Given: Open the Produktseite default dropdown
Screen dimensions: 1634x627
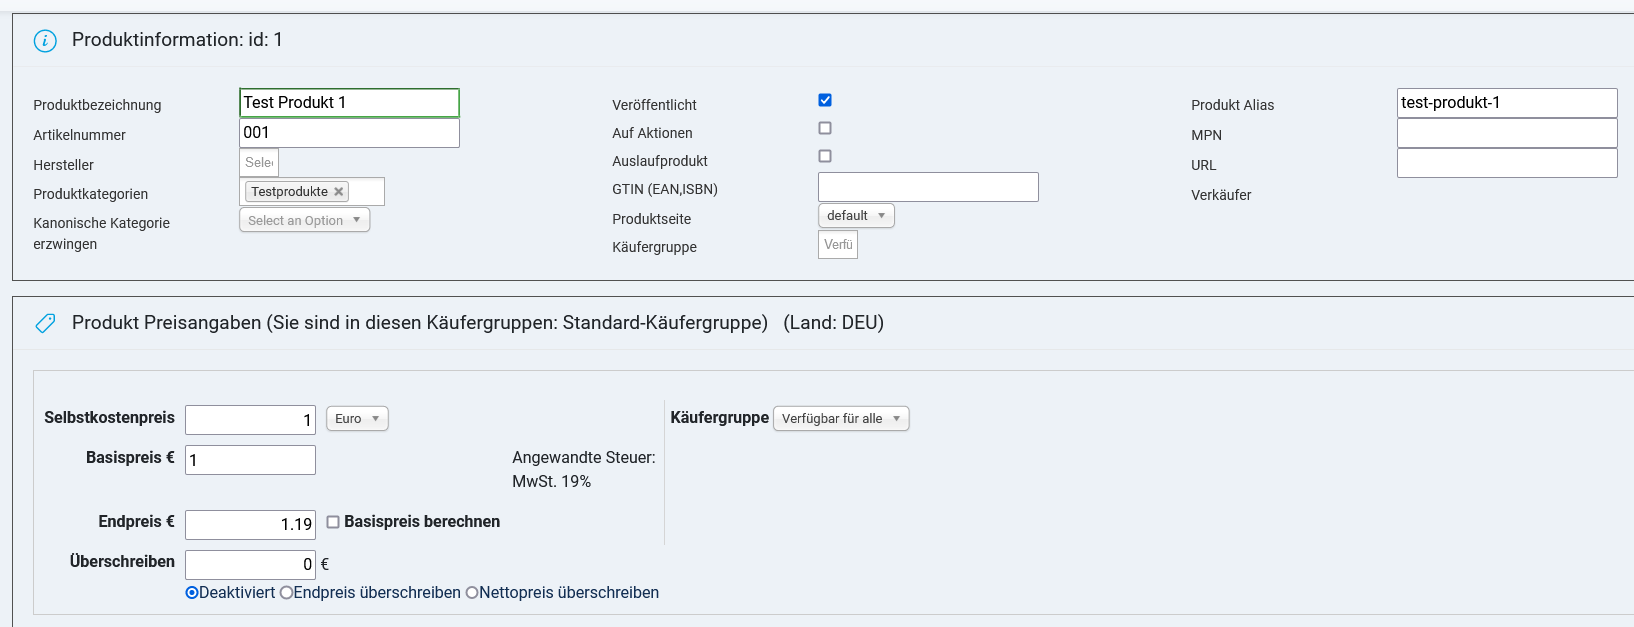Looking at the screenshot, I should pyautogui.click(x=856, y=216).
